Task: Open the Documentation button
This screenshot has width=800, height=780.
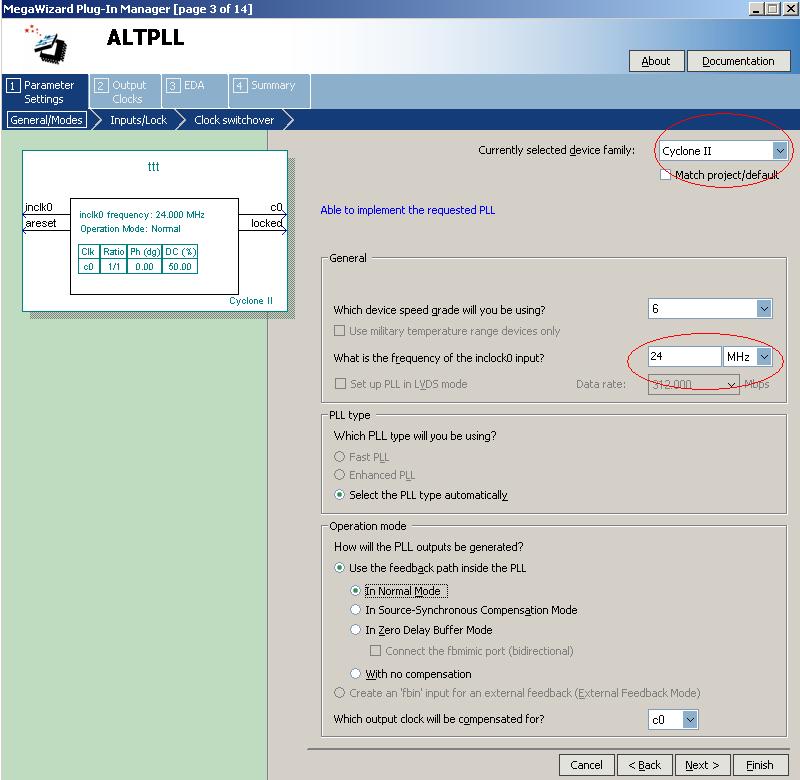Action: 738,61
